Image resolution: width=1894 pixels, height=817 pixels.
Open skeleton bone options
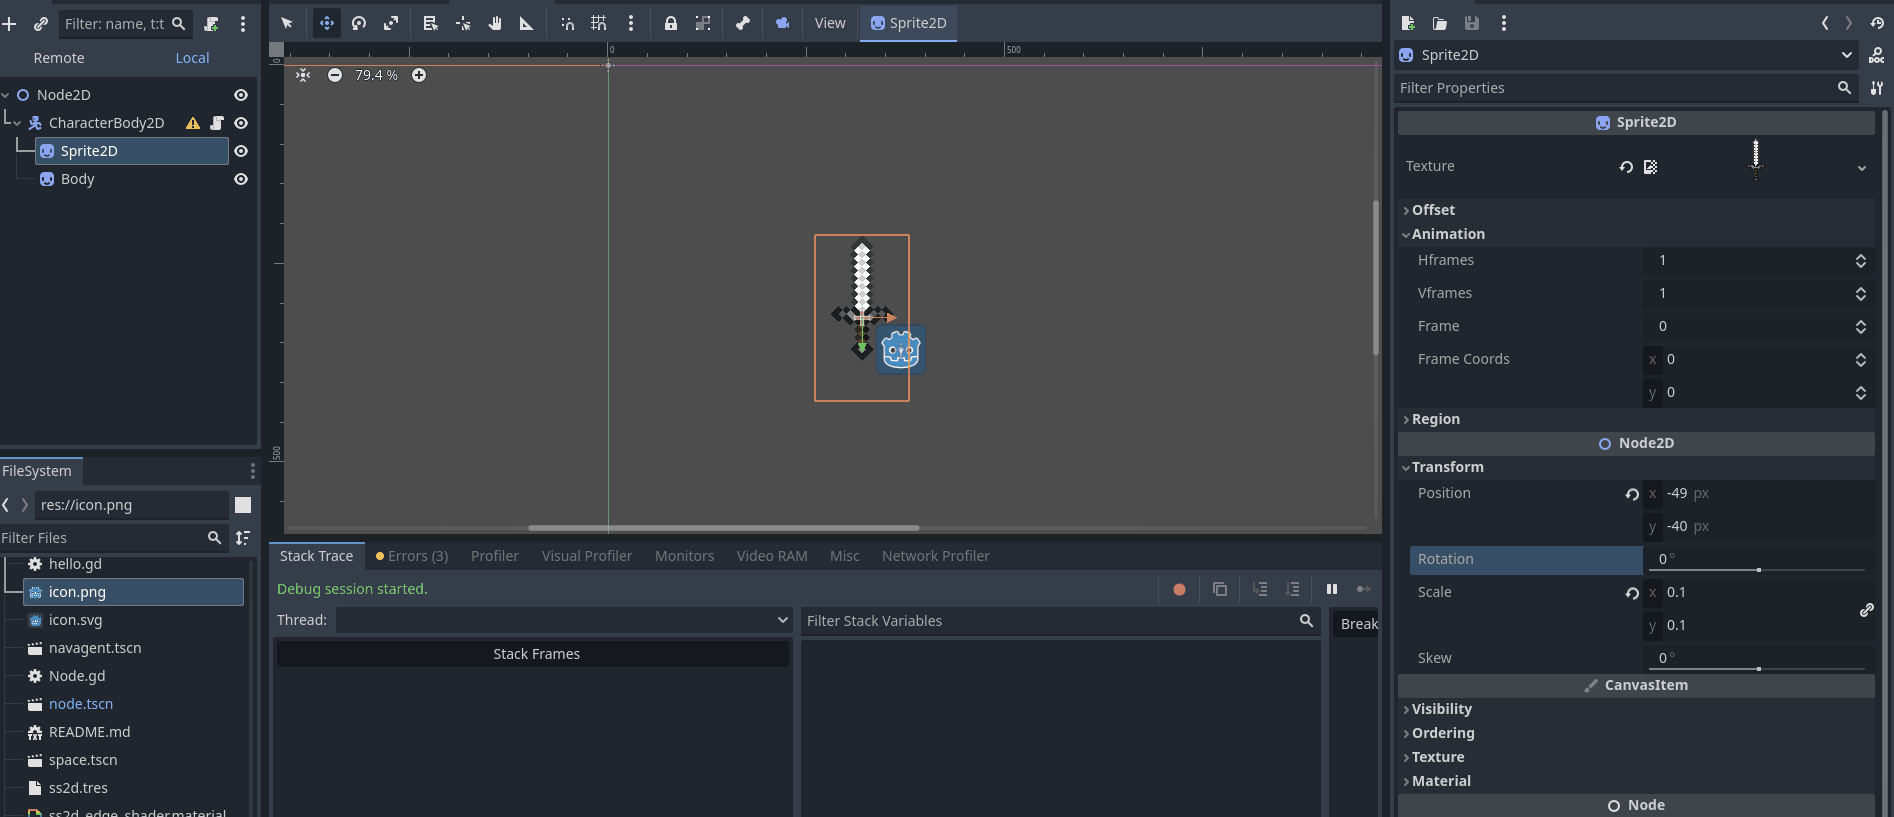[743, 23]
